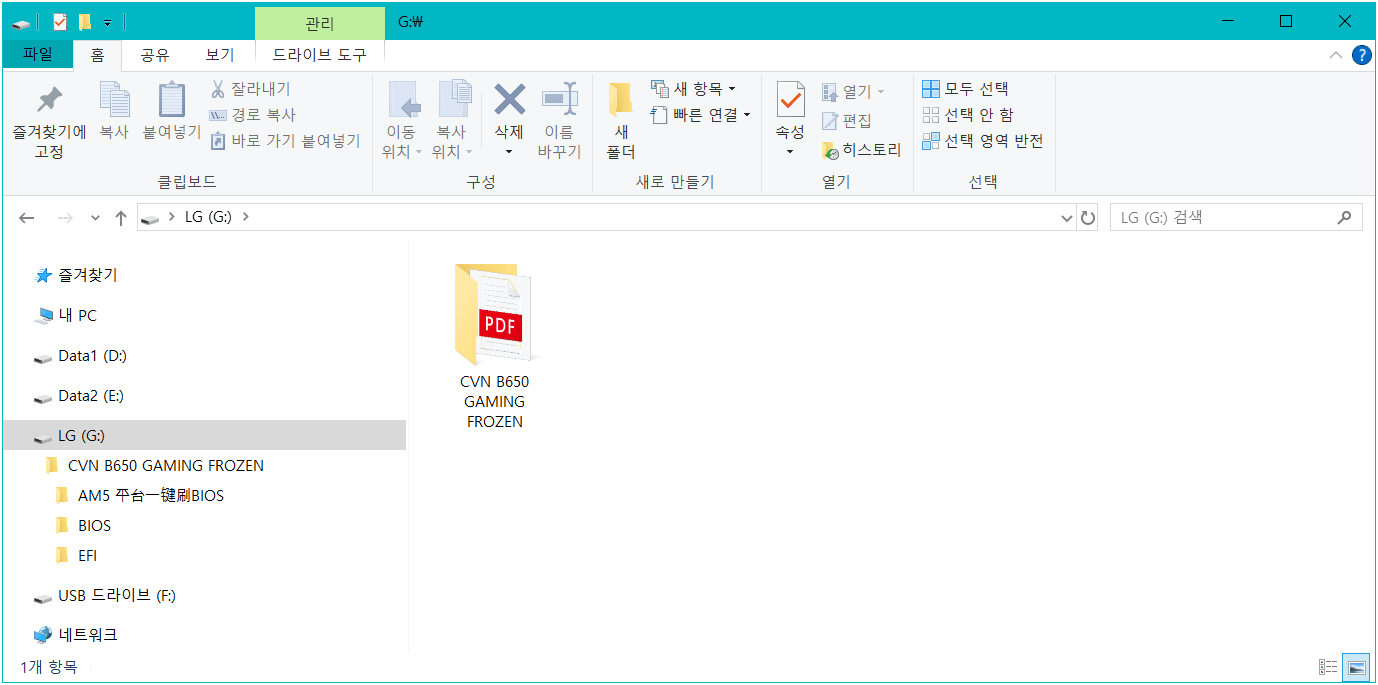Click the 붙여넣기 (Paste) ribbon button
This screenshot has height=685, width=1378.
click(x=172, y=110)
